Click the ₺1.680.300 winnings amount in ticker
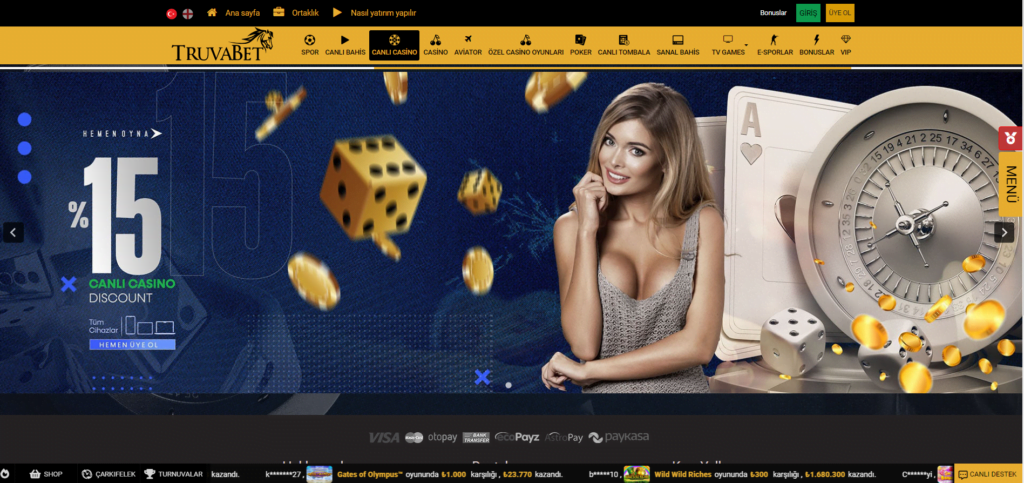The image size is (1024, 483). click(825, 475)
